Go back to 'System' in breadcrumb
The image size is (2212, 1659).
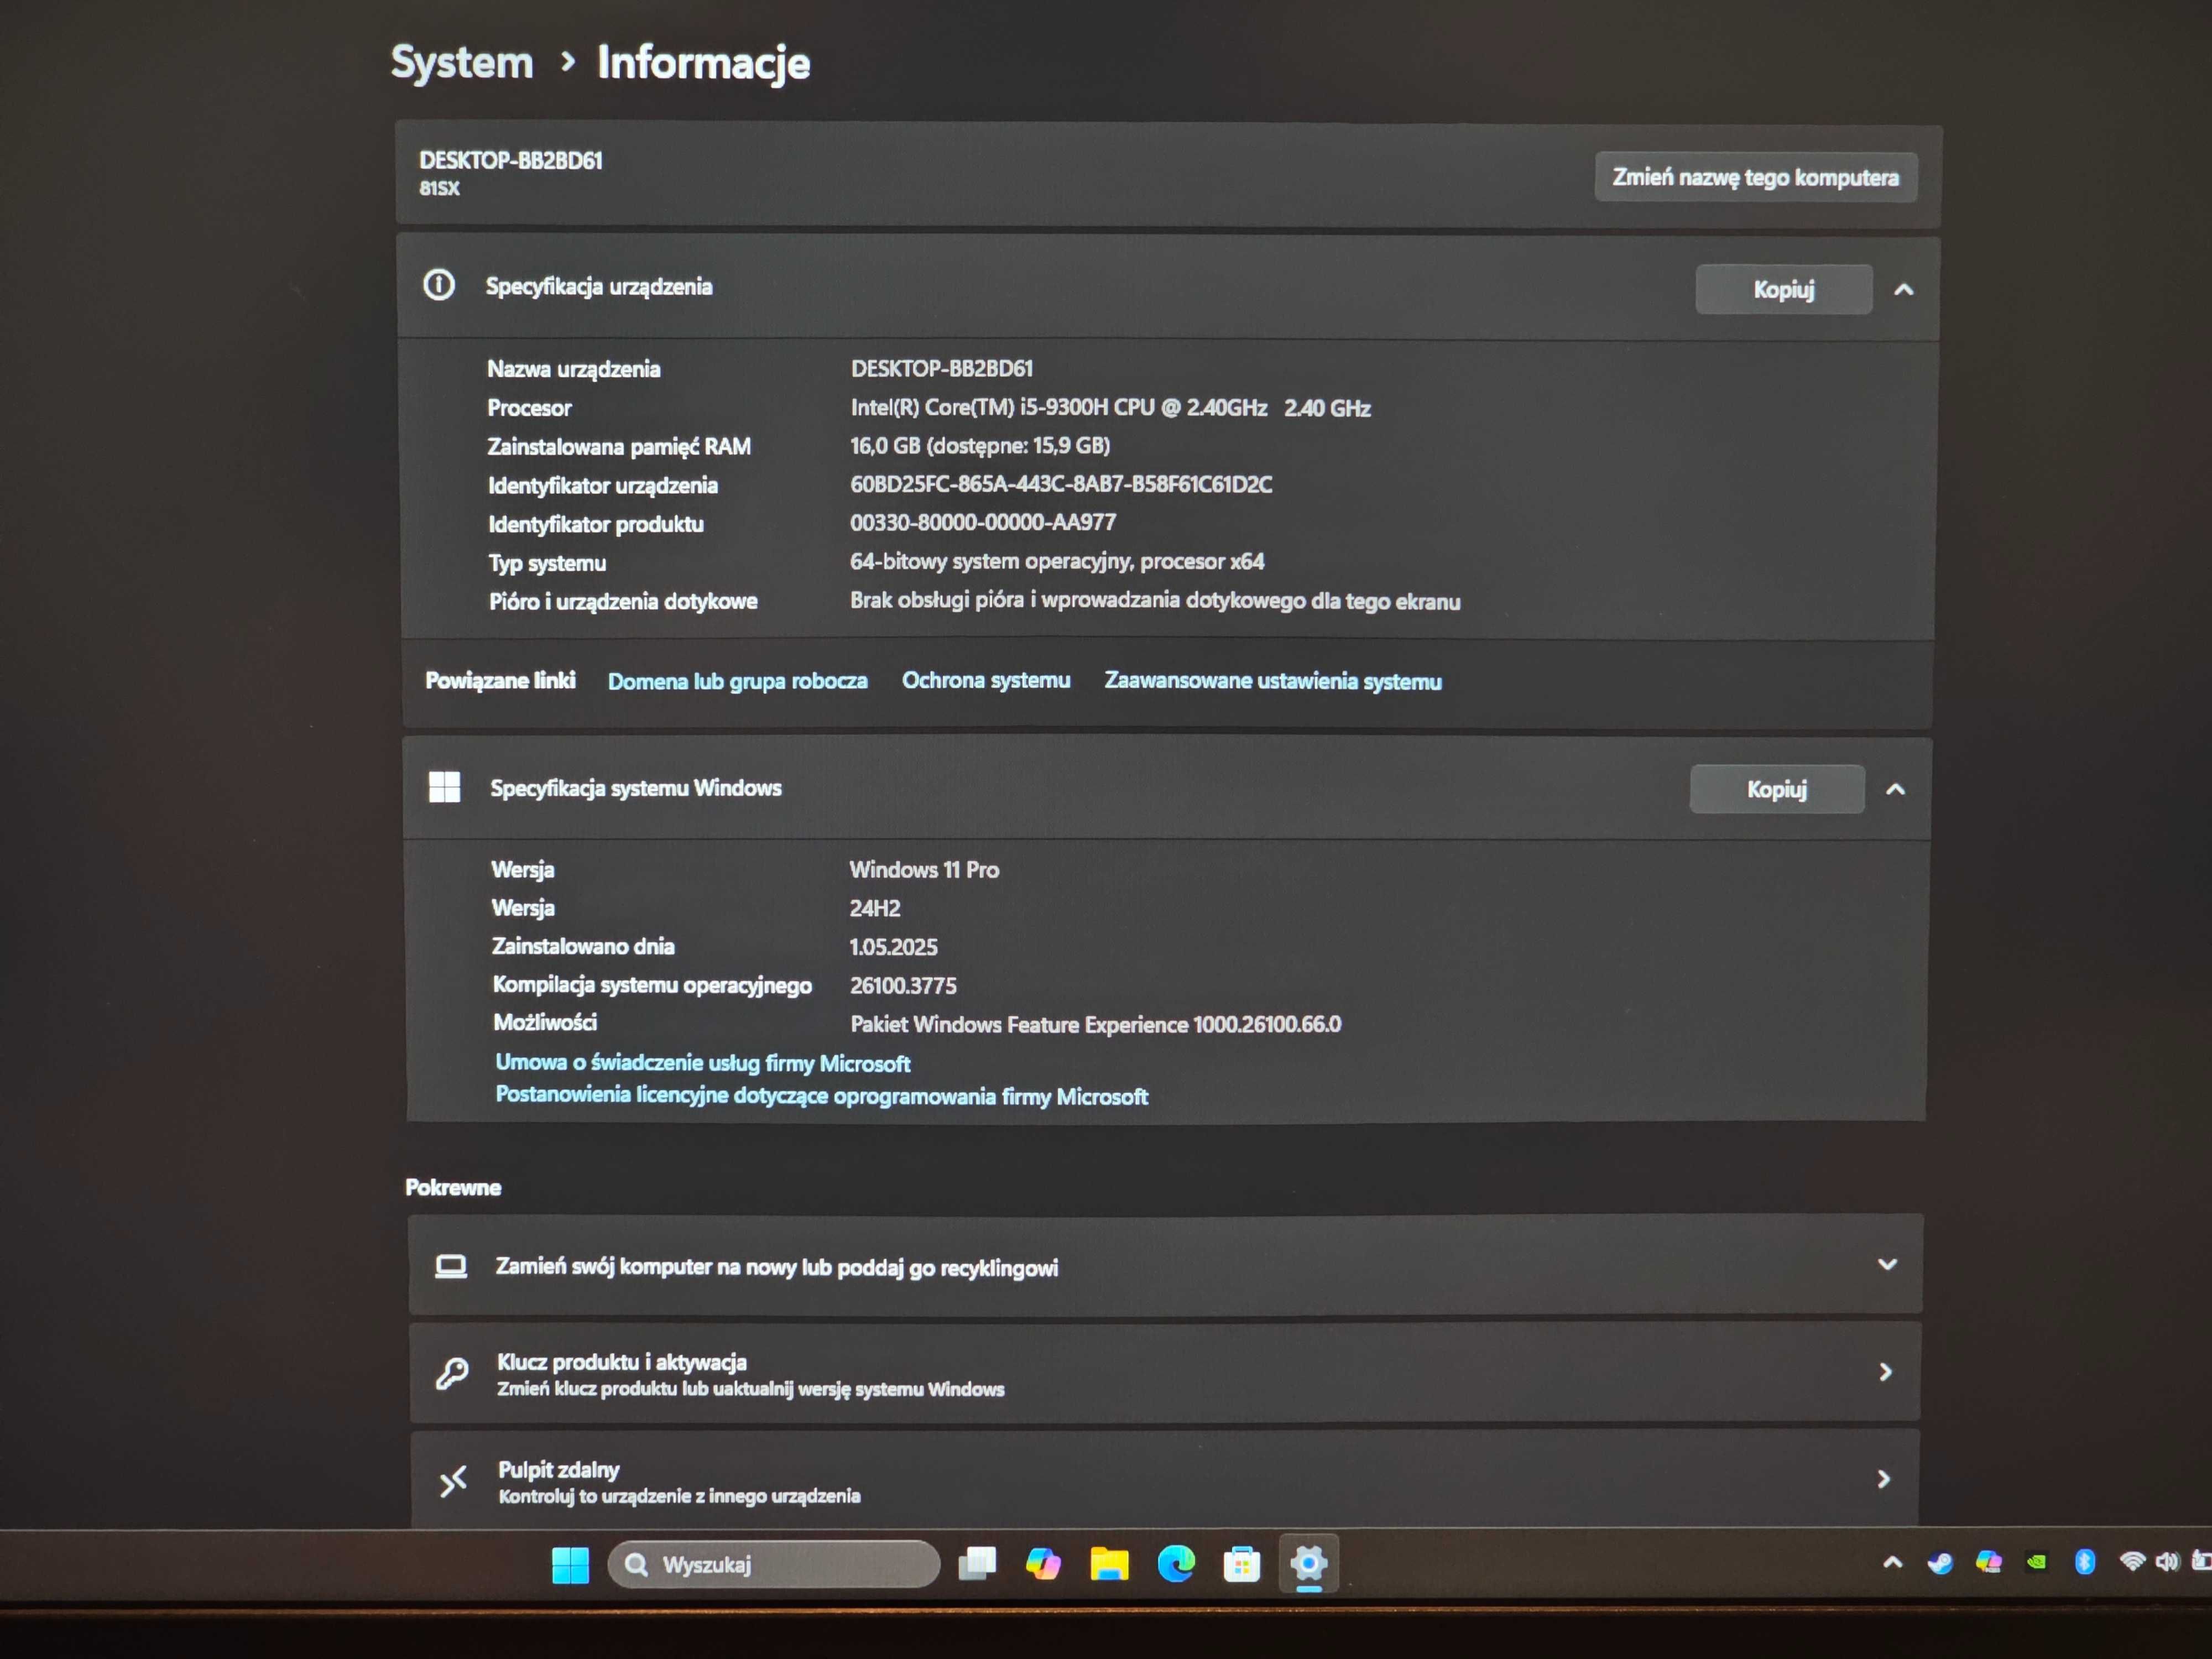click(x=462, y=62)
